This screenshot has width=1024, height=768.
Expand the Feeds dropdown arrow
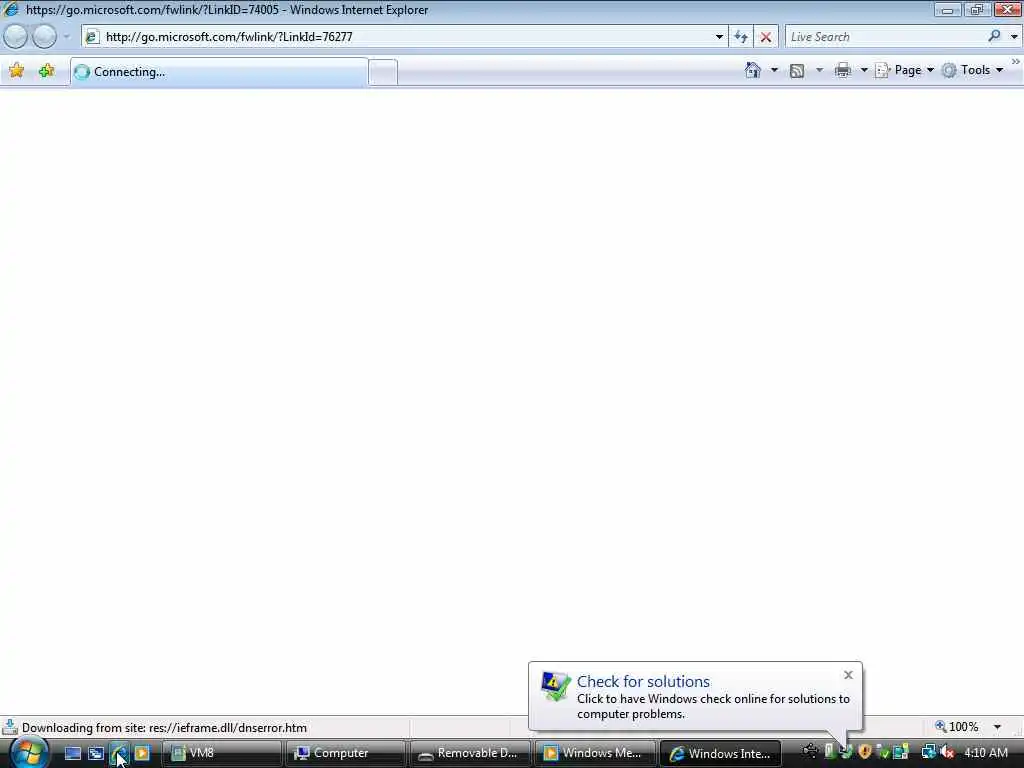820,70
